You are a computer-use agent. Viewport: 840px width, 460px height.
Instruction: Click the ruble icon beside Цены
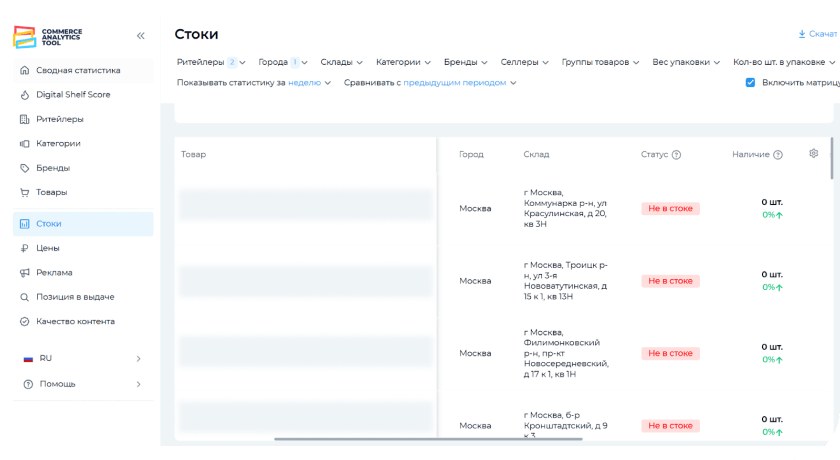(24, 248)
